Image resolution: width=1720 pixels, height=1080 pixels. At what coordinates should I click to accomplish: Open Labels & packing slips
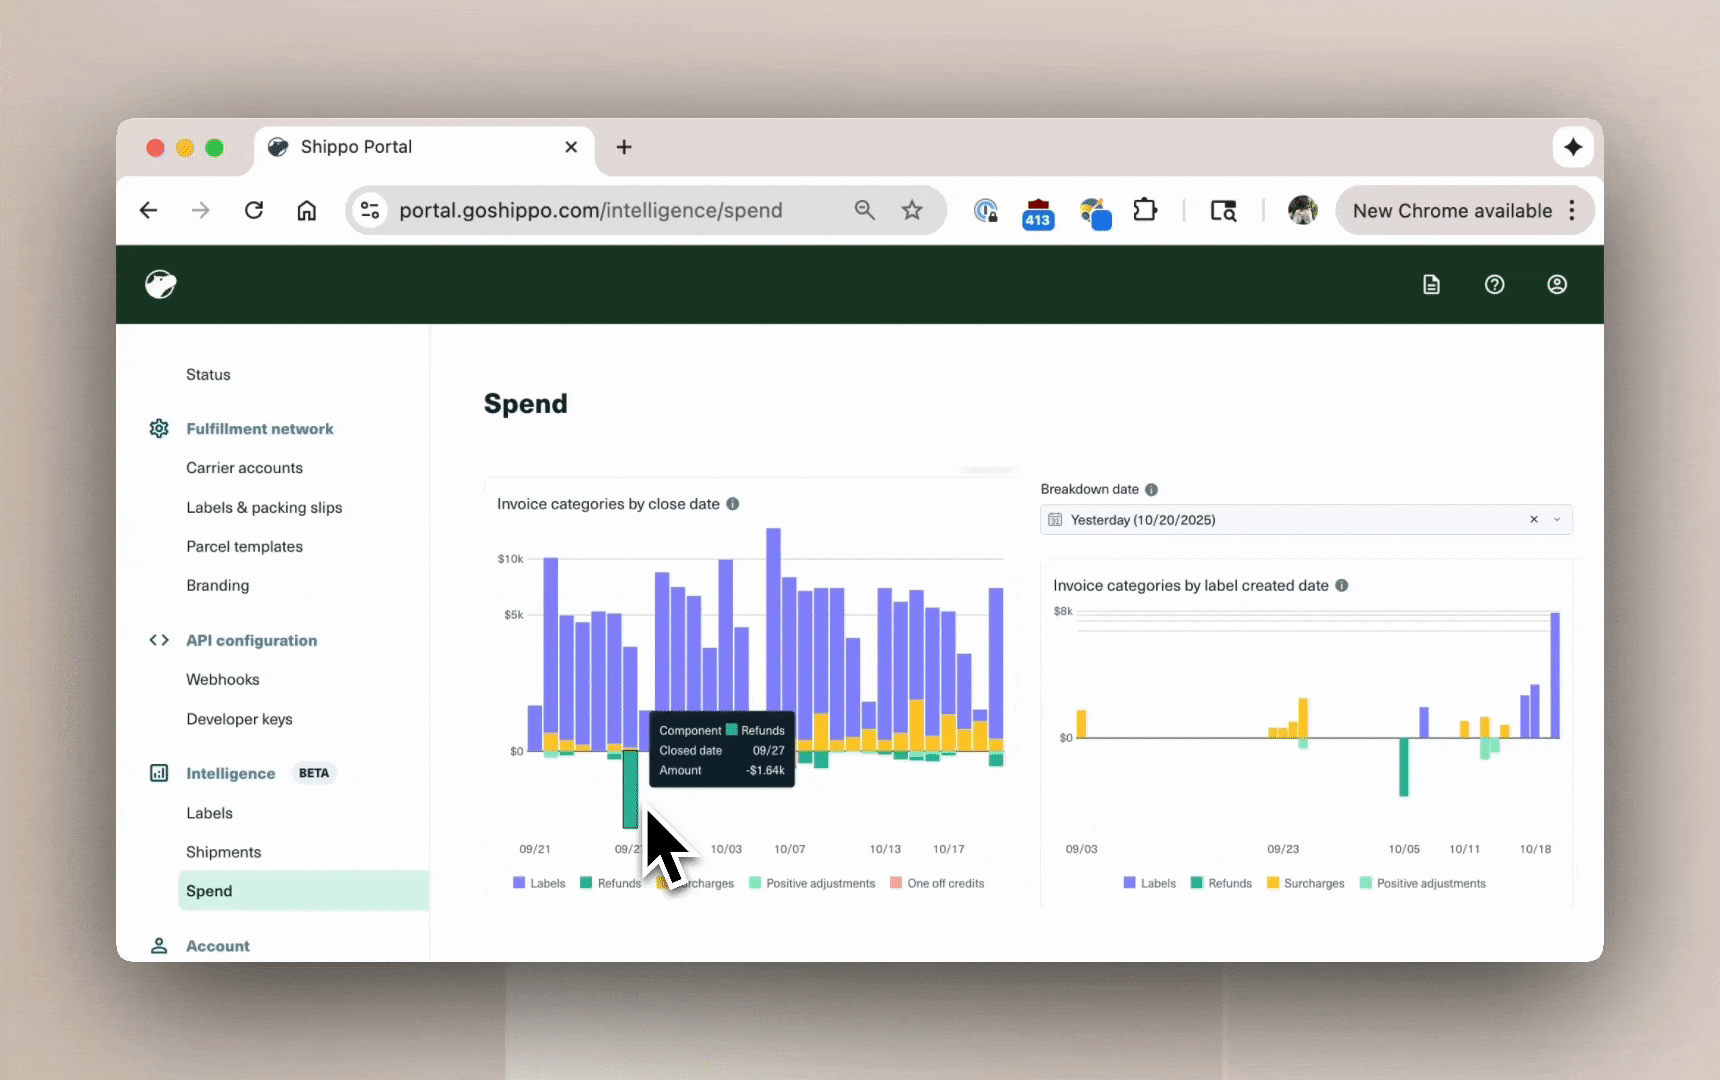point(264,508)
